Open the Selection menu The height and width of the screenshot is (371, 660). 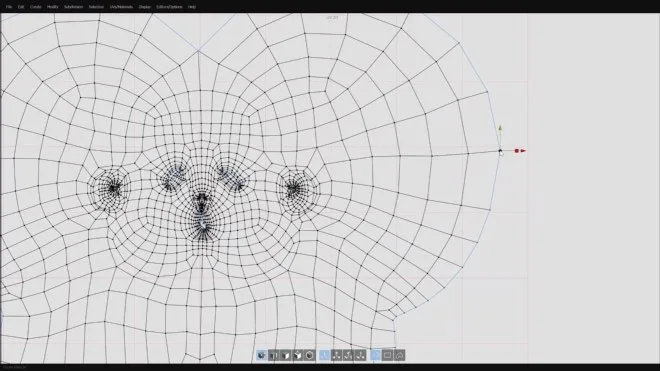pyautogui.click(x=96, y=7)
